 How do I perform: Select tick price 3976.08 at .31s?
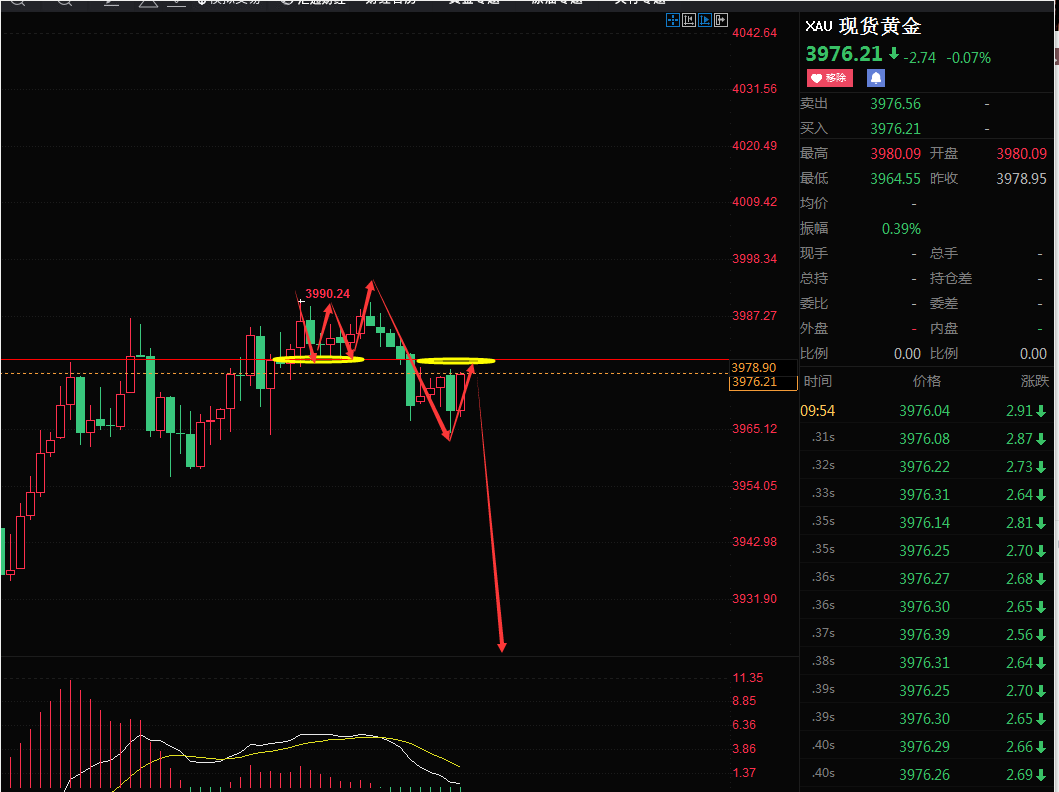pos(924,439)
